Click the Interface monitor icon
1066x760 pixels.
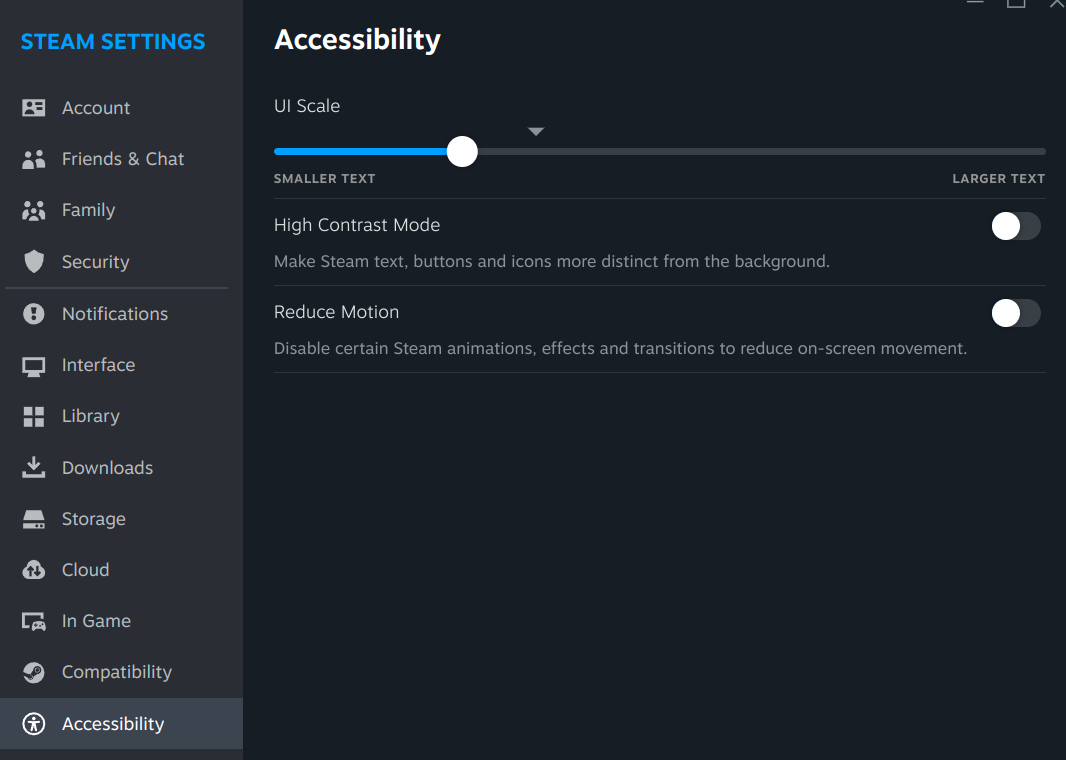tap(33, 366)
